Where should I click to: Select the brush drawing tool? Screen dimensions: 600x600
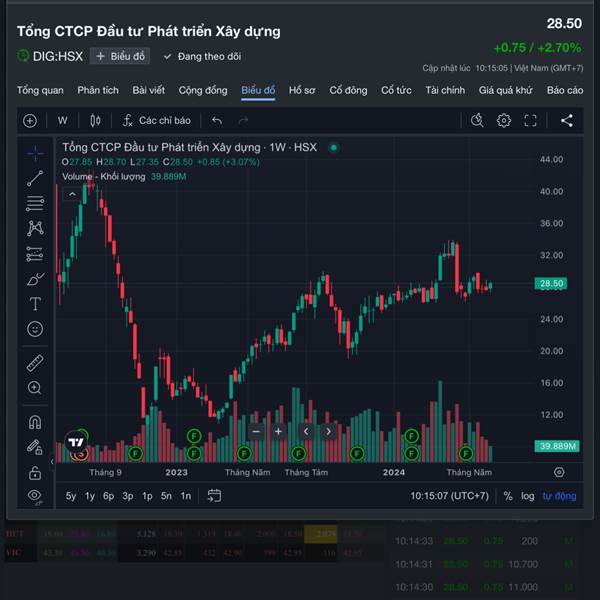pyautogui.click(x=35, y=279)
